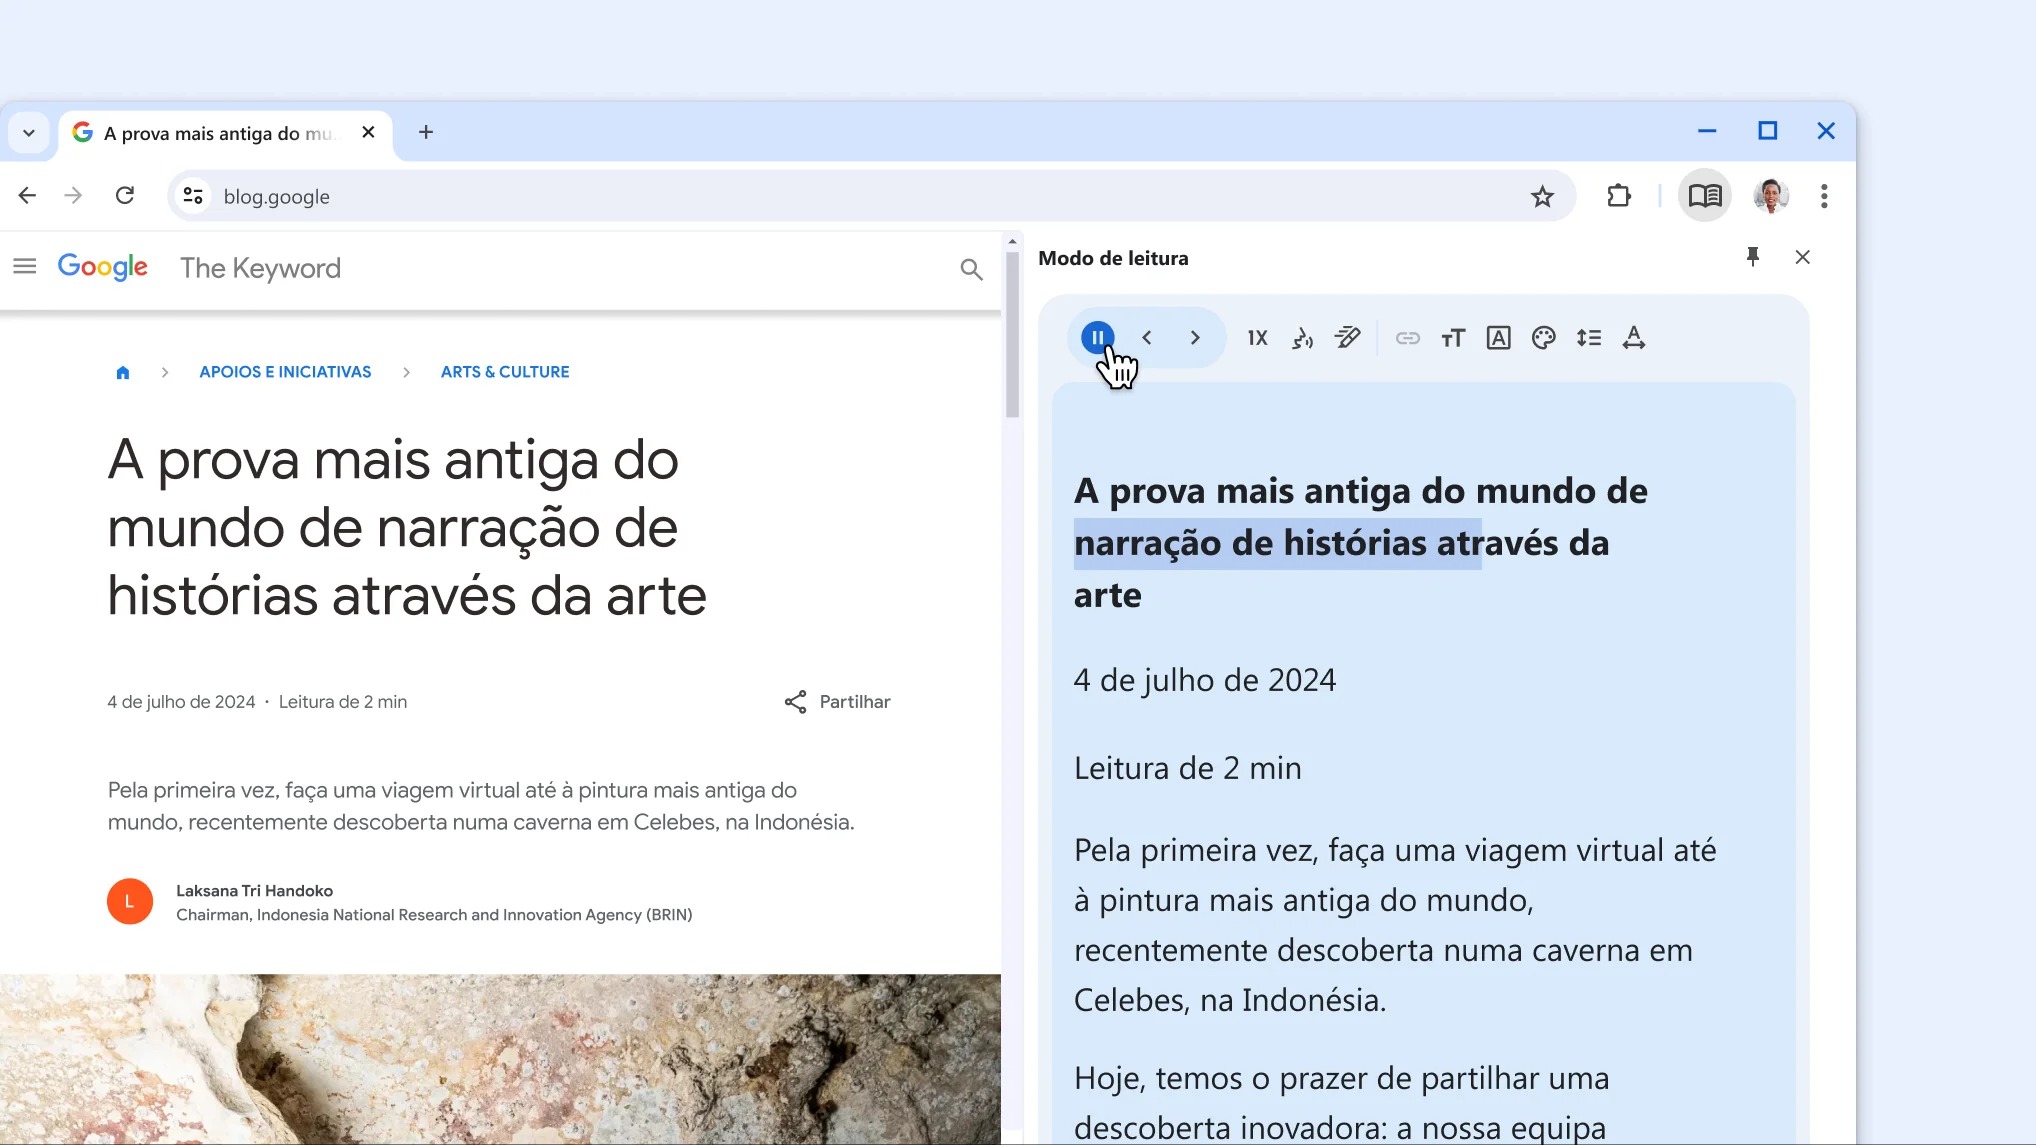2036x1145 pixels.
Task: Open the font typeface menu
Action: click(x=1498, y=338)
